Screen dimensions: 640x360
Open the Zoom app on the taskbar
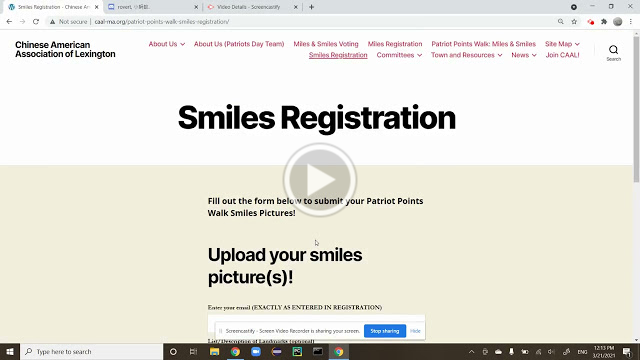coord(256,351)
